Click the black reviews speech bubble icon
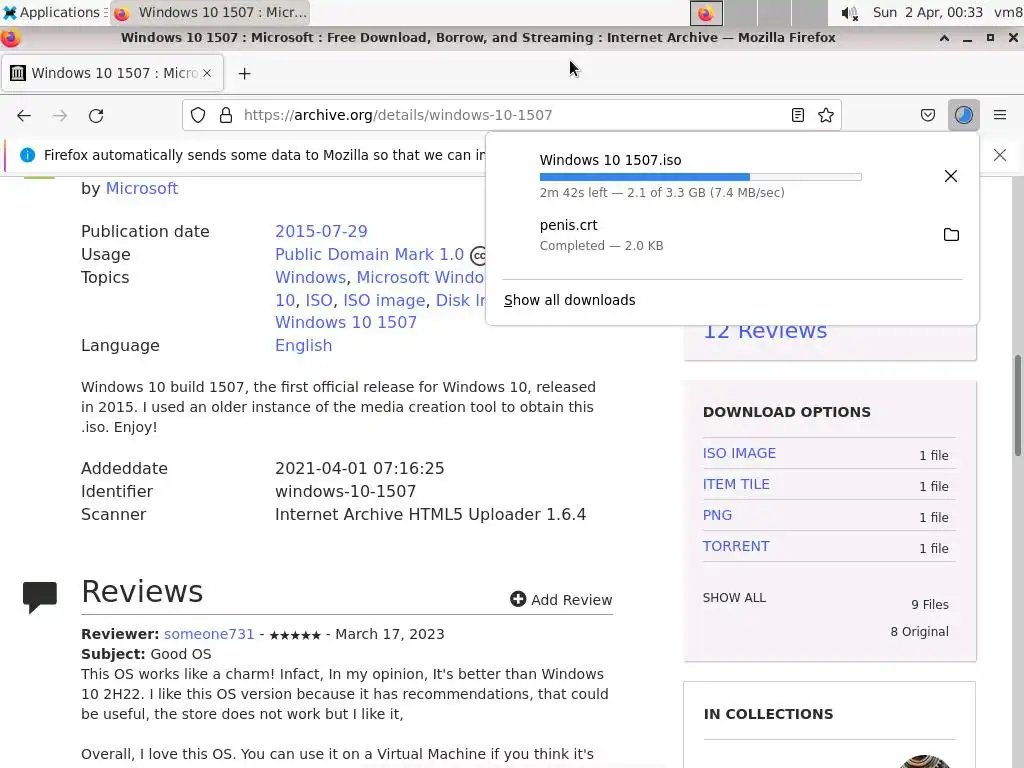The width and height of the screenshot is (1024, 768). click(40, 597)
